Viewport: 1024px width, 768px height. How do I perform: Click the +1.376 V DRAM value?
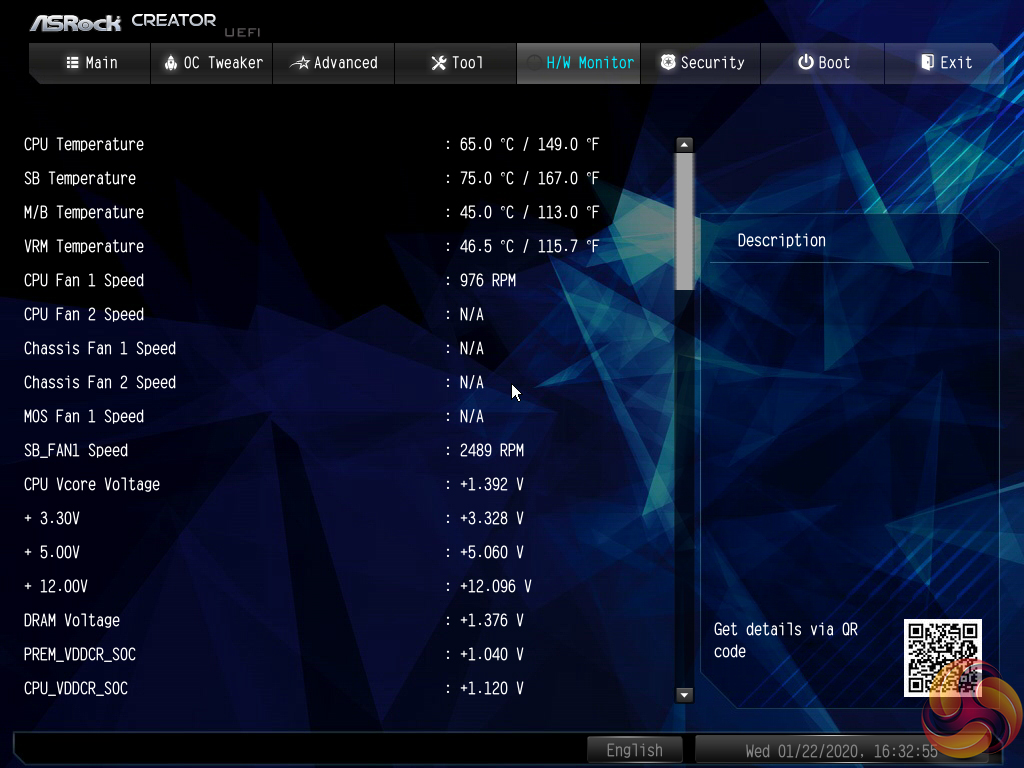click(x=492, y=620)
